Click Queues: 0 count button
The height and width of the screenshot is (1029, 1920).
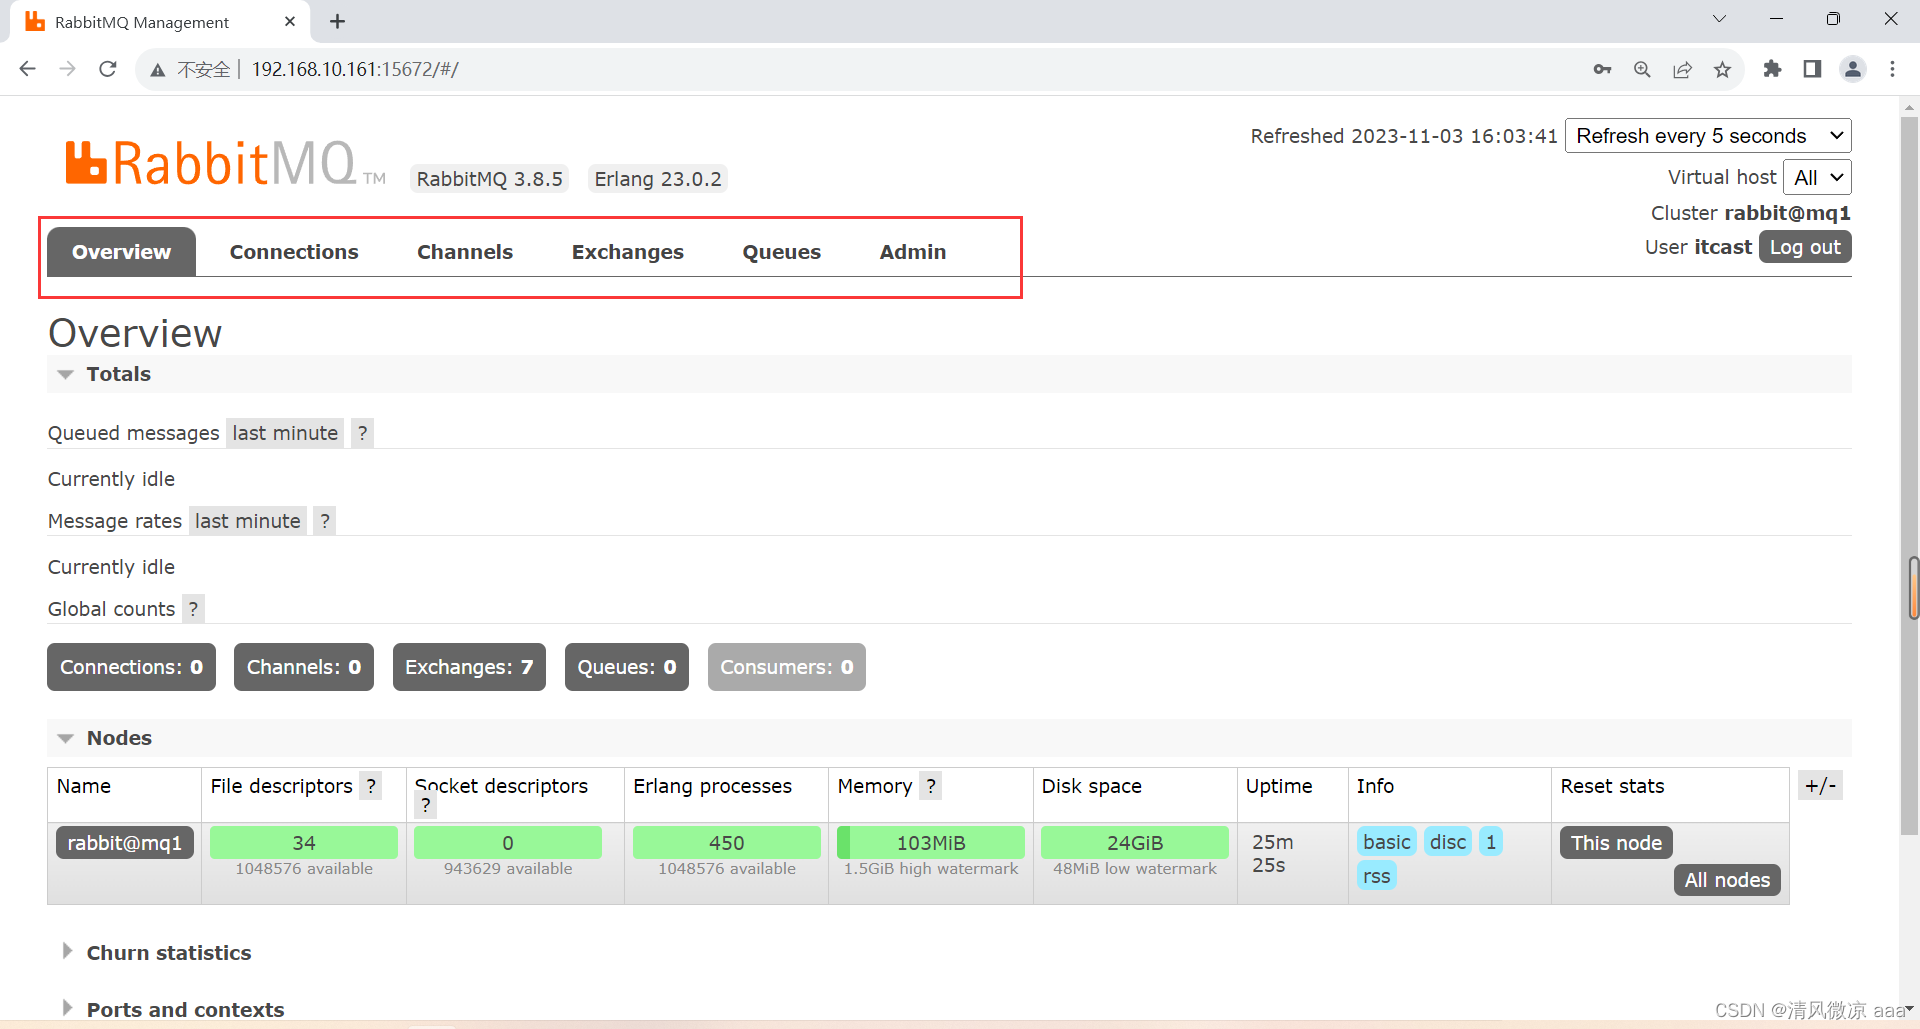click(627, 667)
